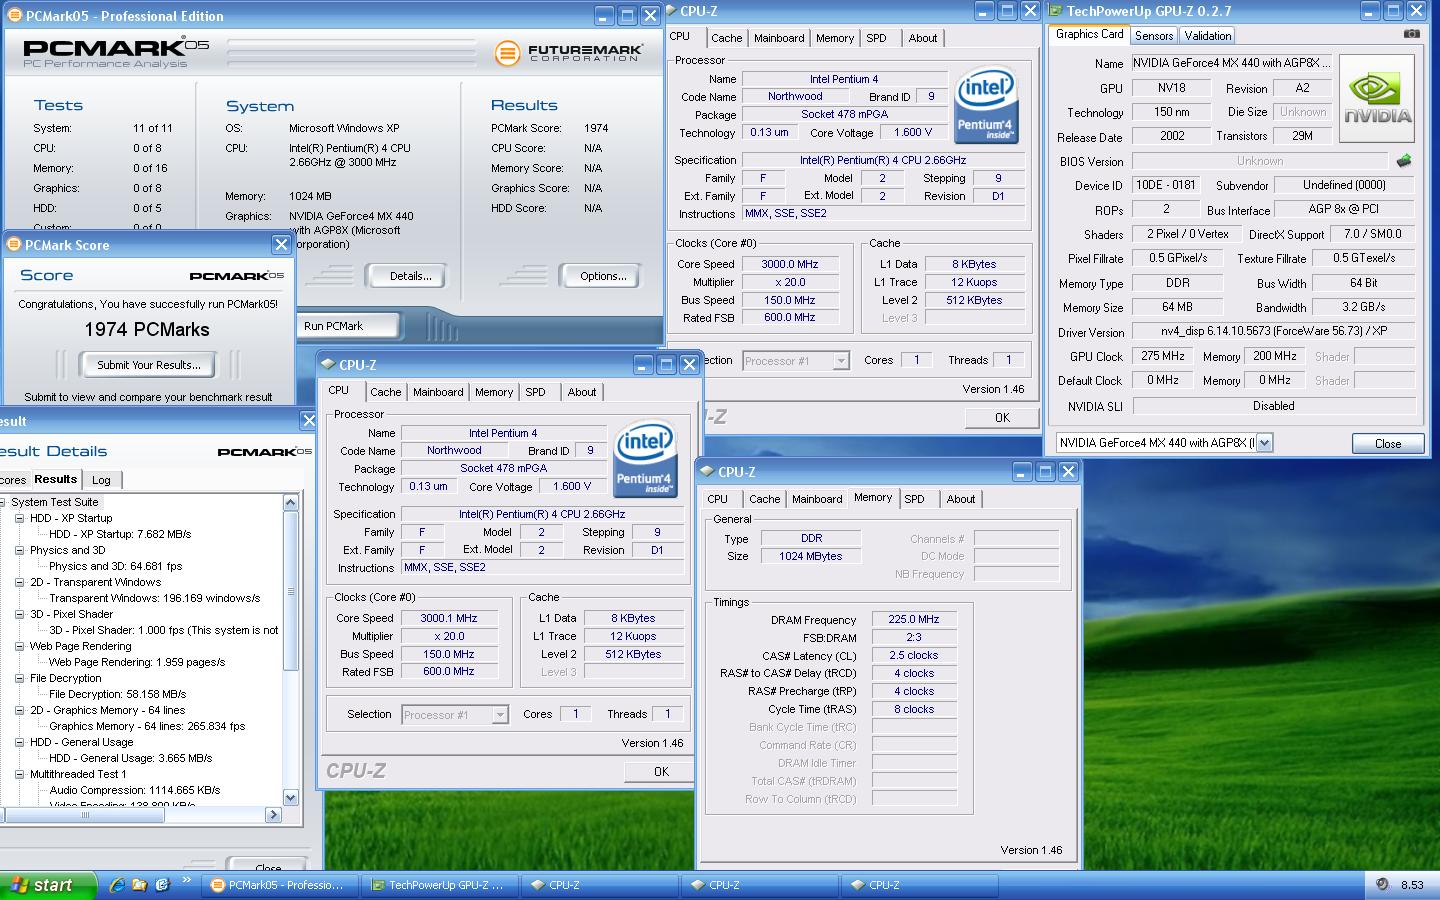Click the GPU-Z screenshot camera icon

click(x=1411, y=34)
